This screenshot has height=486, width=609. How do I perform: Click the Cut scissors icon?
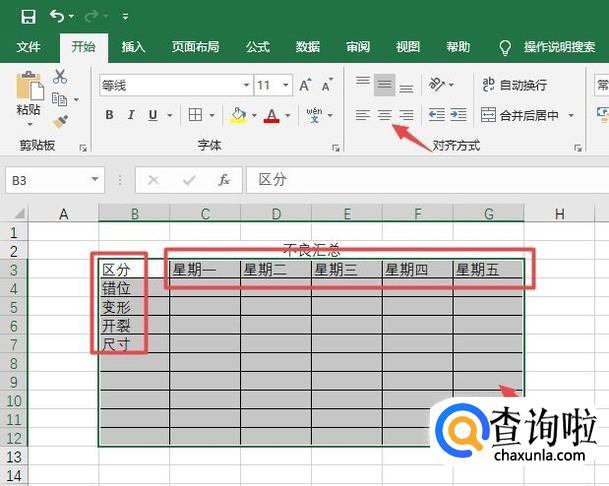60,77
